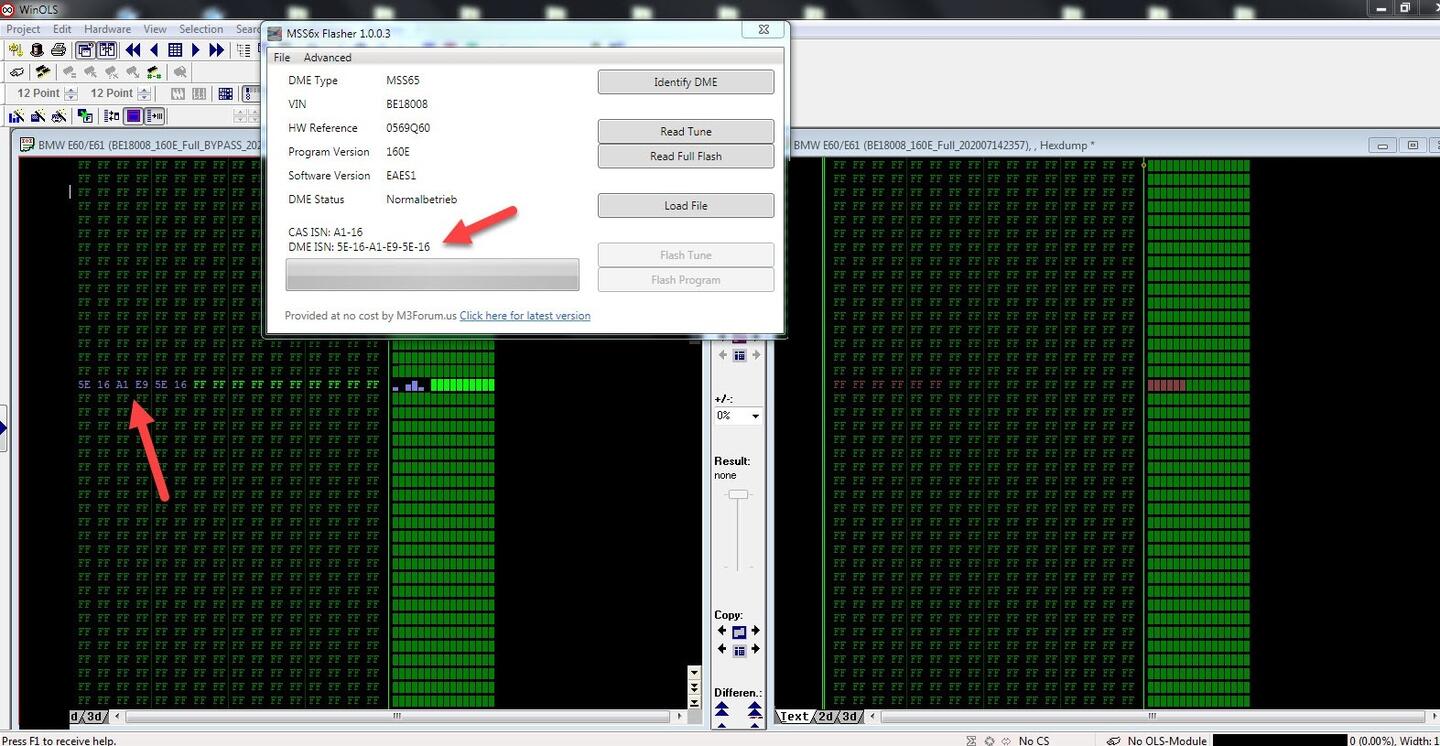Click the blue grid table icon
This screenshot has width=1440, height=746.
[x=175, y=50]
